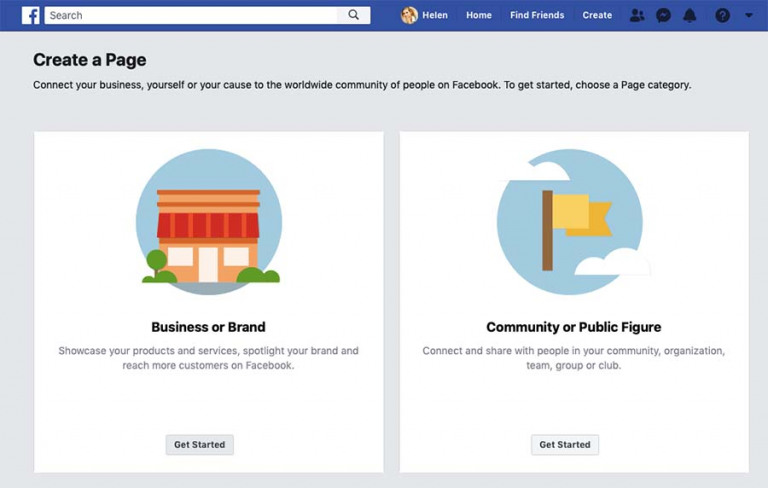Image resolution: width=768 pixels, height=488 pixels.
Task: Expand the account dropdown arrow
Action: [749, 15]
